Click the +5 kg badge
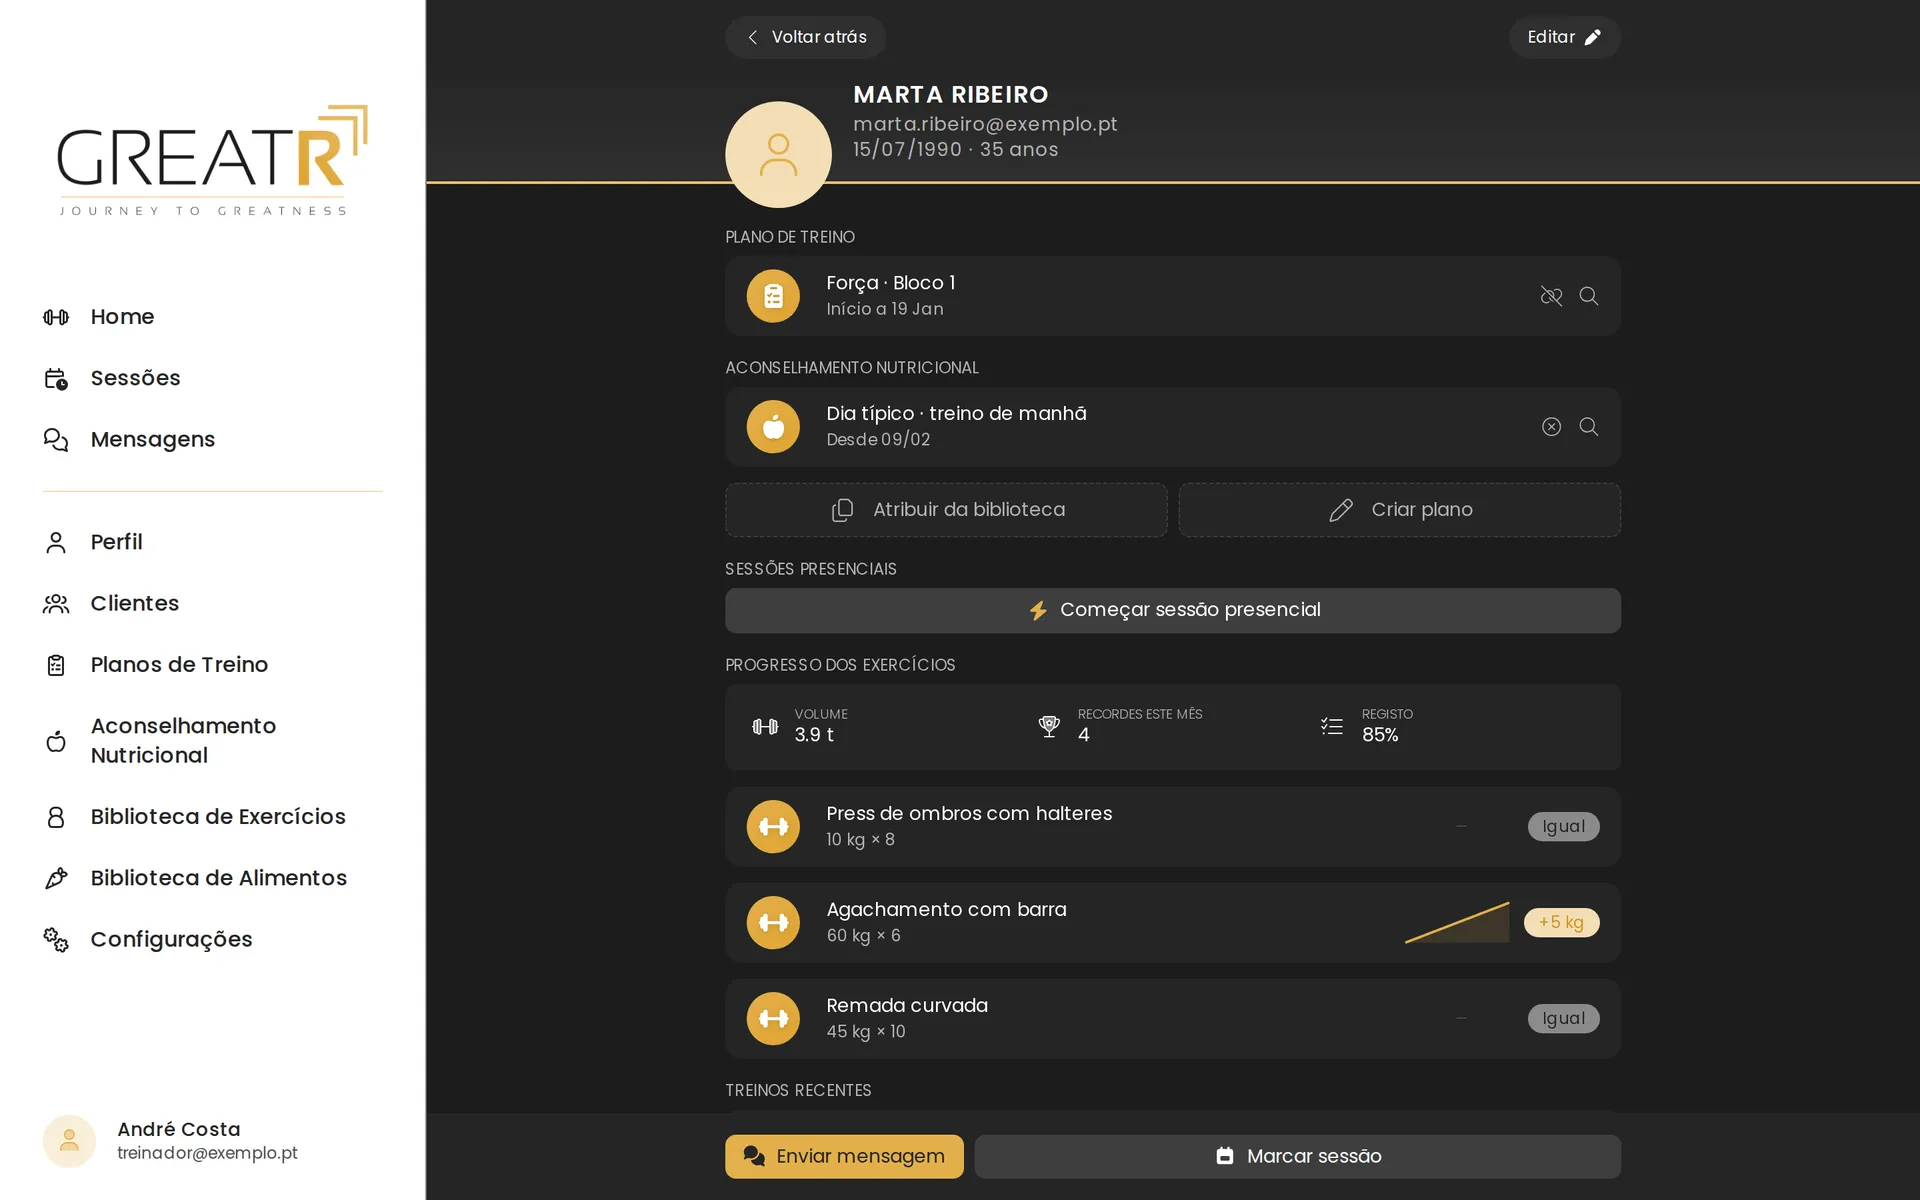 tap(1561, 922)
